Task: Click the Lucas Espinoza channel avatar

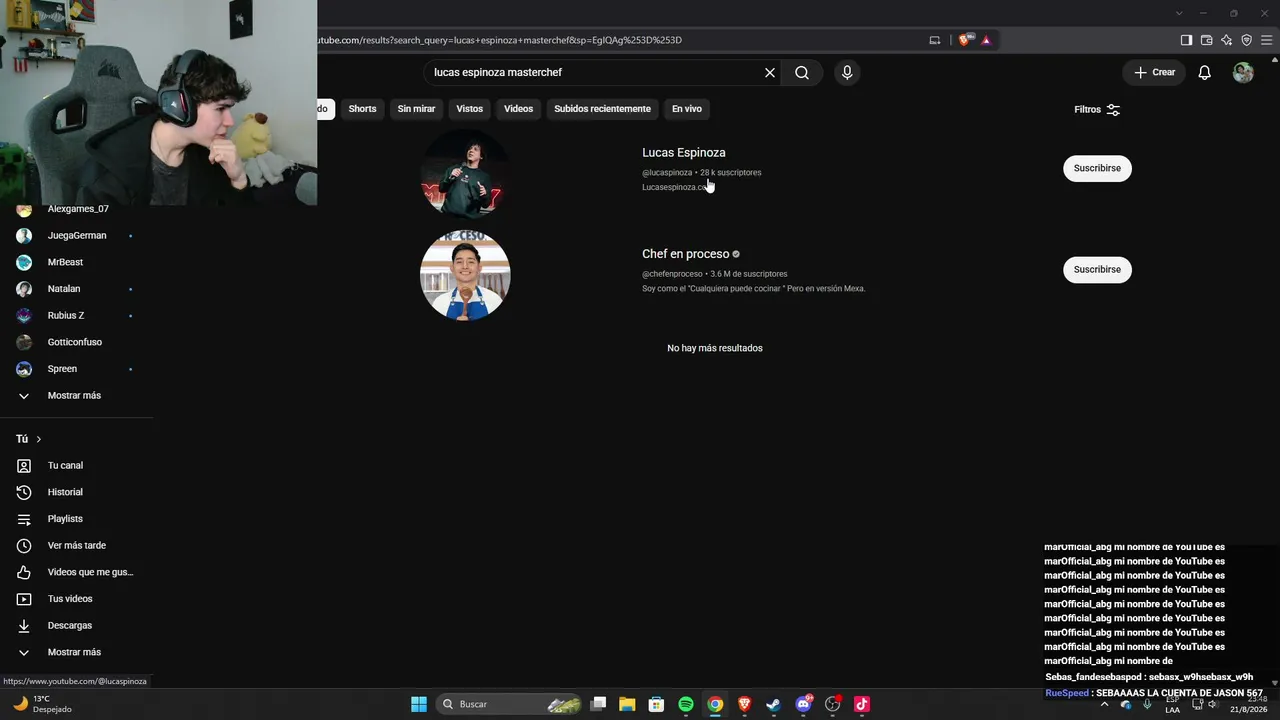Action: coord(465,174)
